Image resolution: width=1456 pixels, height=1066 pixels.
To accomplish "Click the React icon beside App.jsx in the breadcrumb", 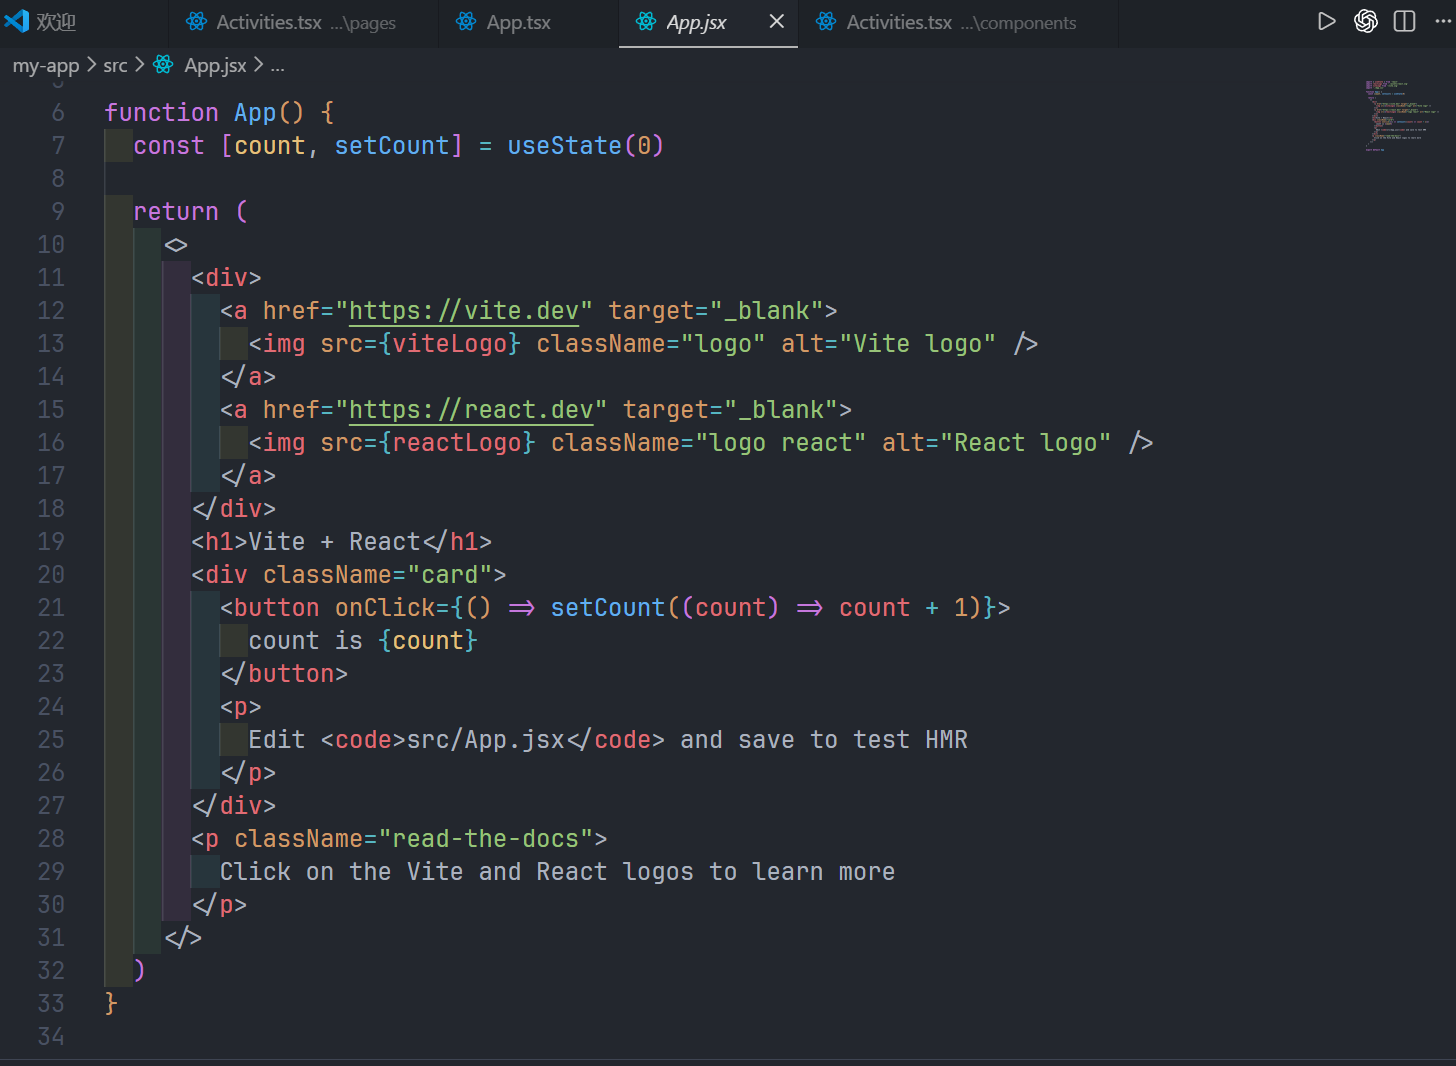I will (164, 65).
